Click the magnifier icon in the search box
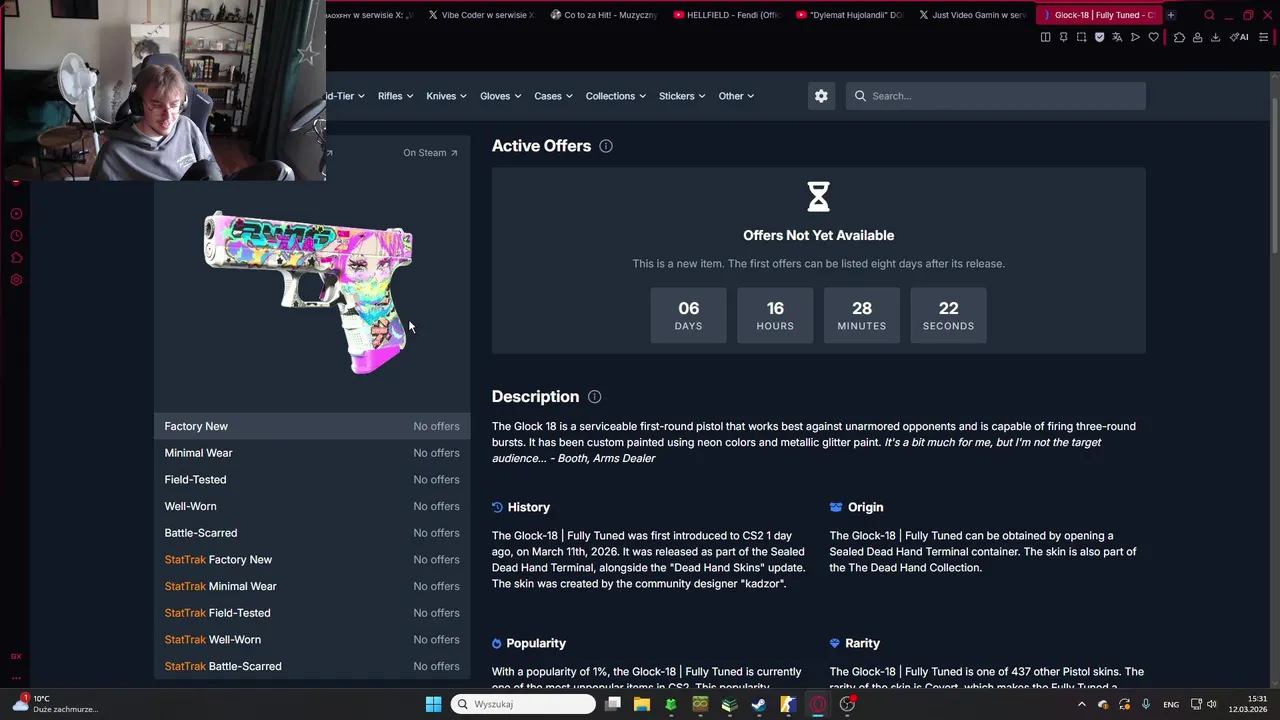 (x=860, y=96)
